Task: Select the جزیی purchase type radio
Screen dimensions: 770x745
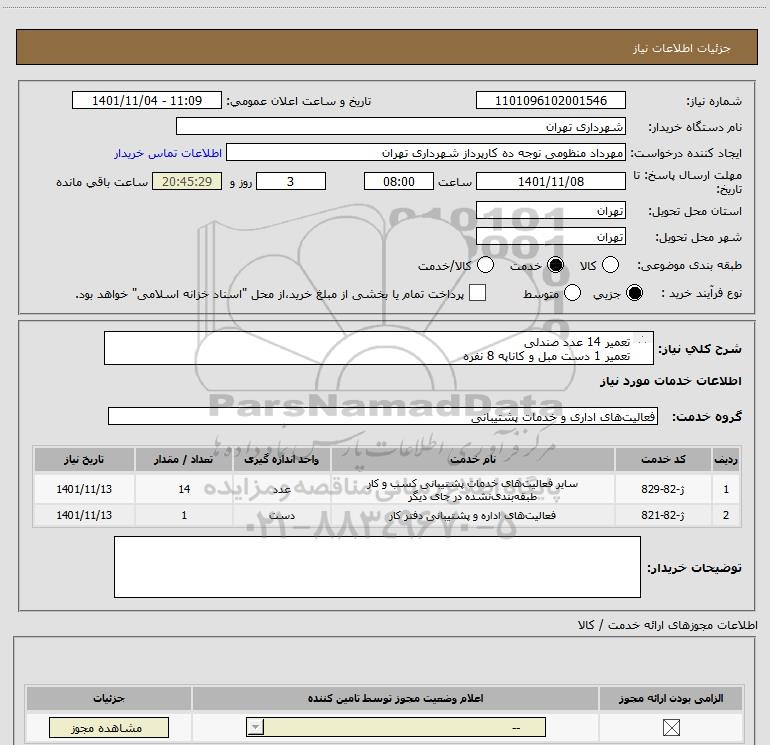Action: (x=634, y=293)
